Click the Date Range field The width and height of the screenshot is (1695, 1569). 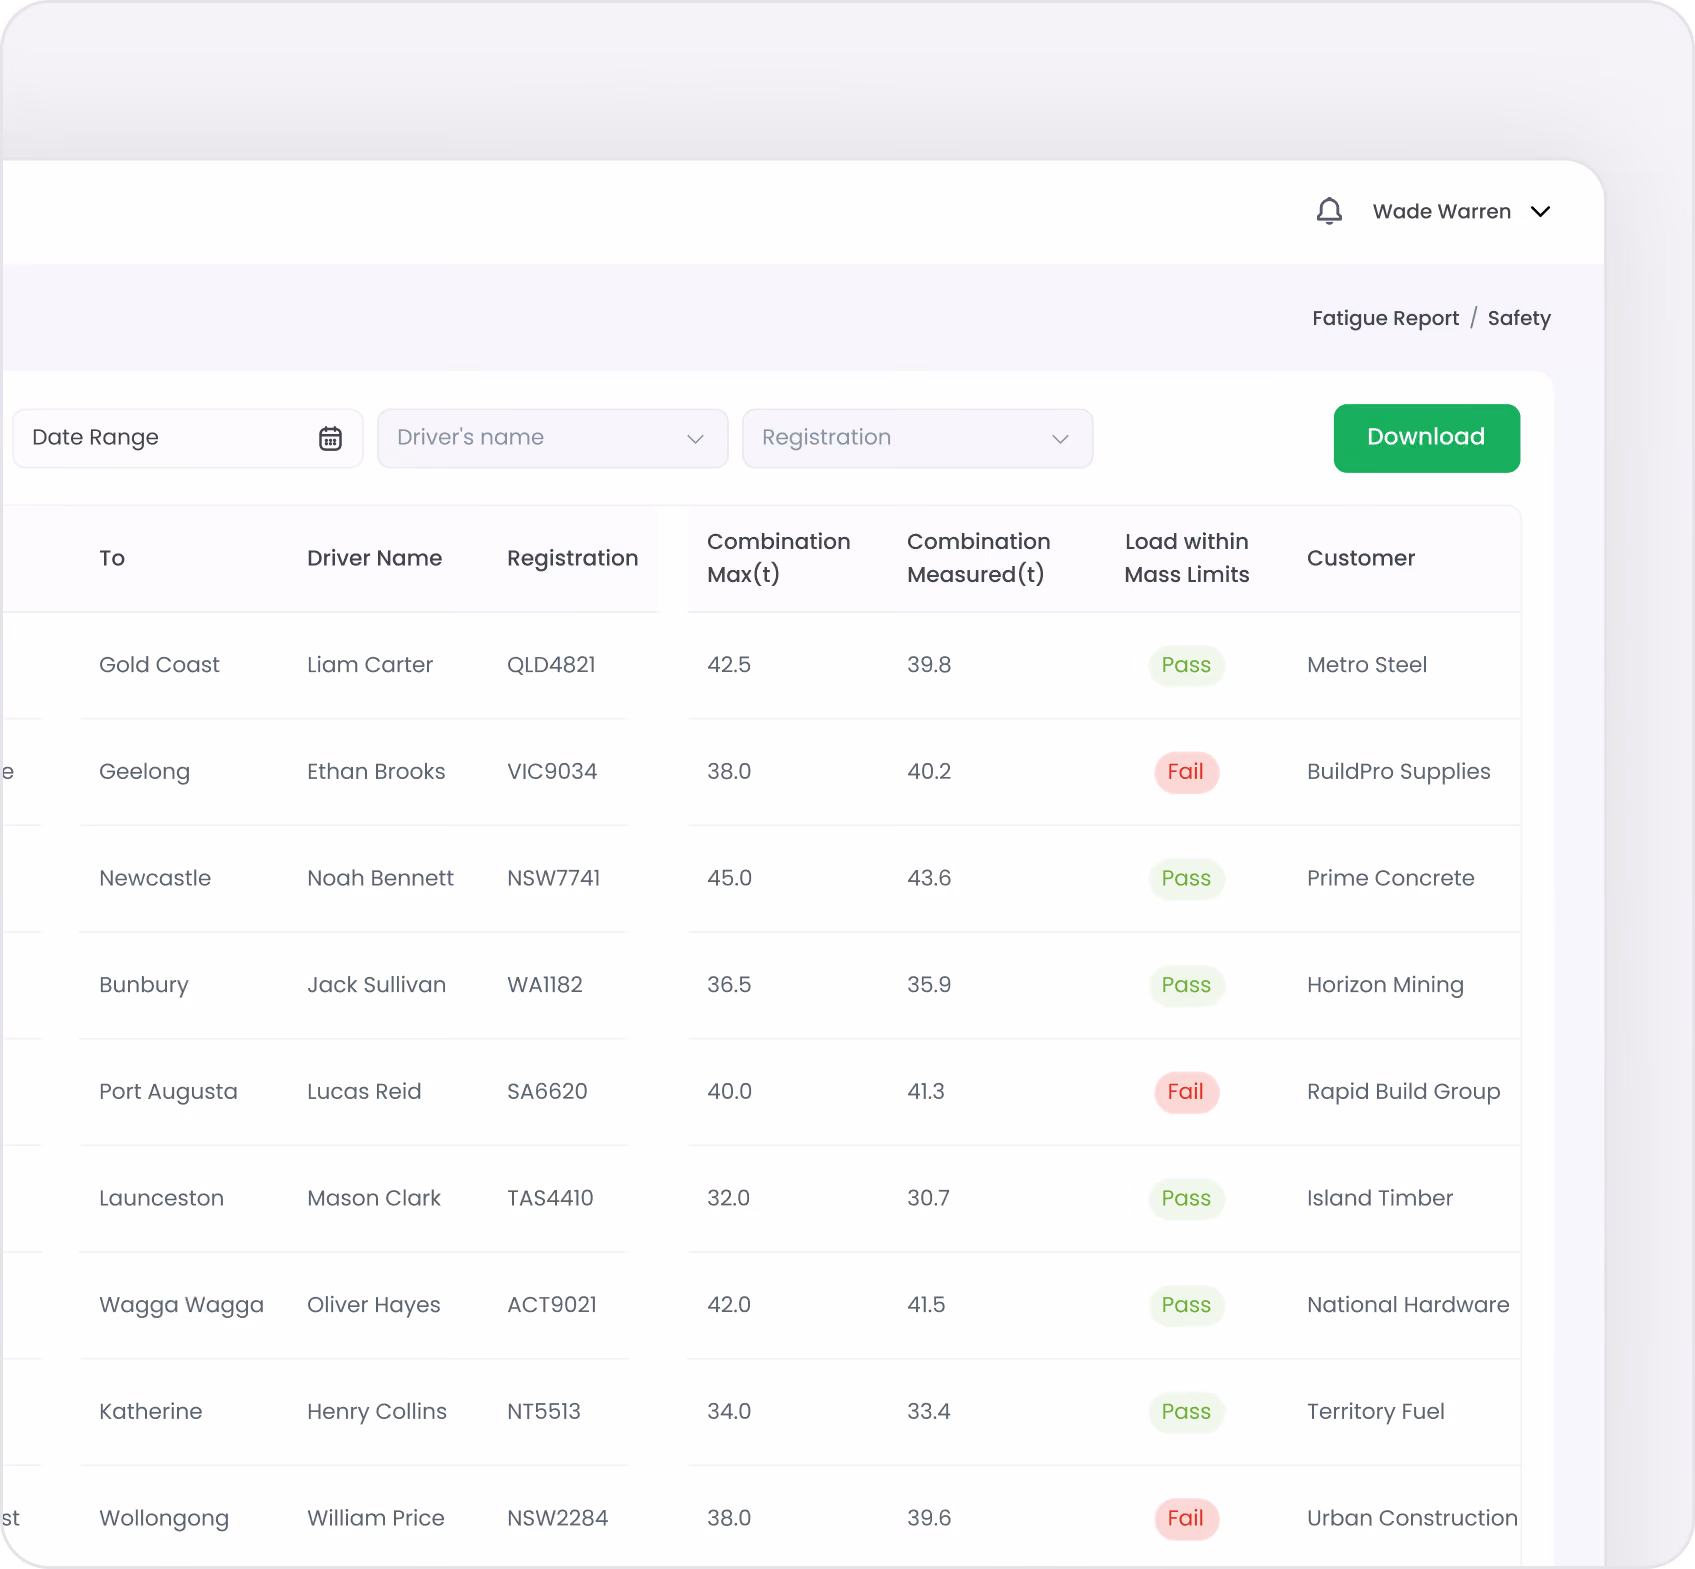click(x=187, y=438)
